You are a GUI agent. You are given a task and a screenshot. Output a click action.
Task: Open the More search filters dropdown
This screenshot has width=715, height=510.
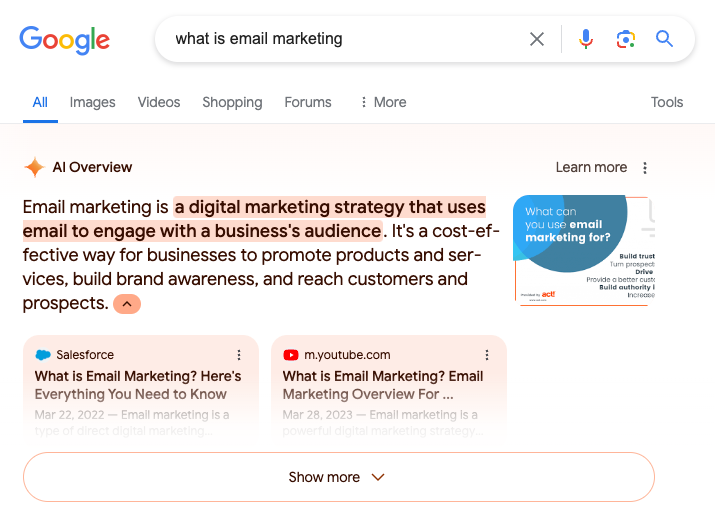point(382,102)
